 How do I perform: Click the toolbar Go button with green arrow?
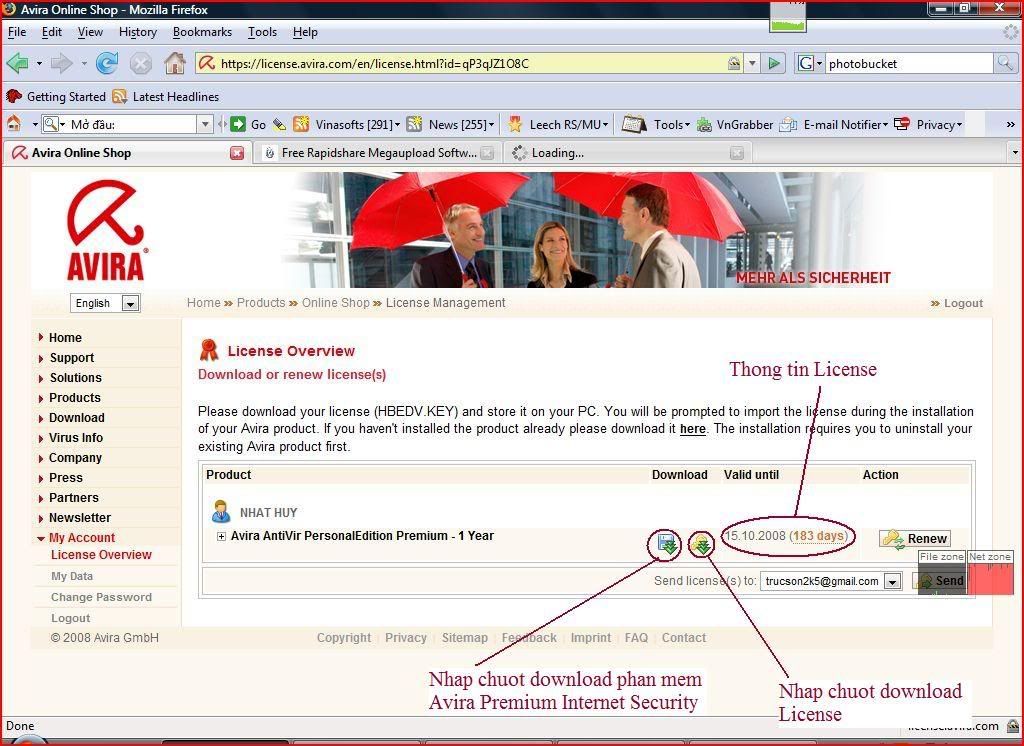point(248,124)
